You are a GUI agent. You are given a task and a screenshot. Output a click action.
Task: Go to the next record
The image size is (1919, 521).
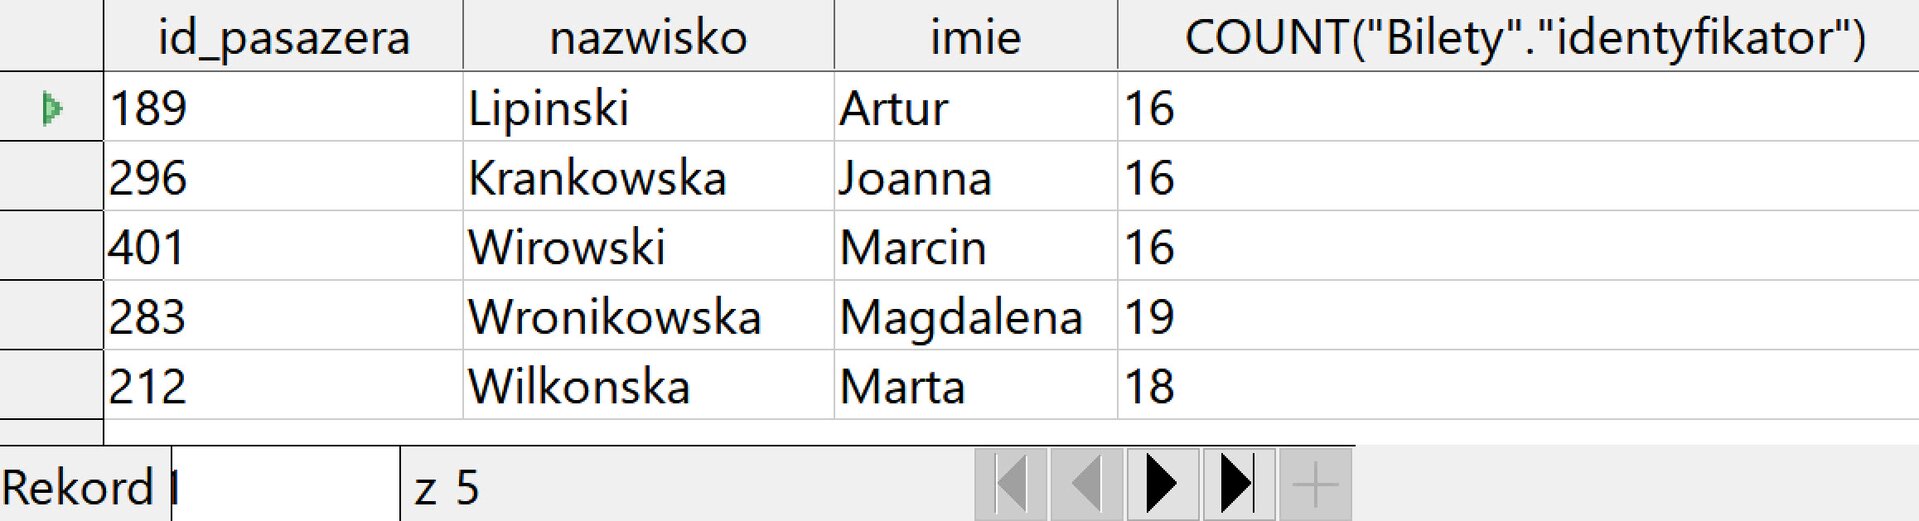click(1163, 485)
